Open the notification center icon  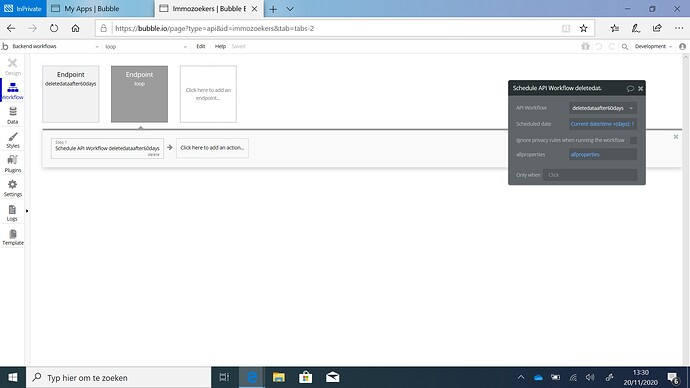(673, 378)
